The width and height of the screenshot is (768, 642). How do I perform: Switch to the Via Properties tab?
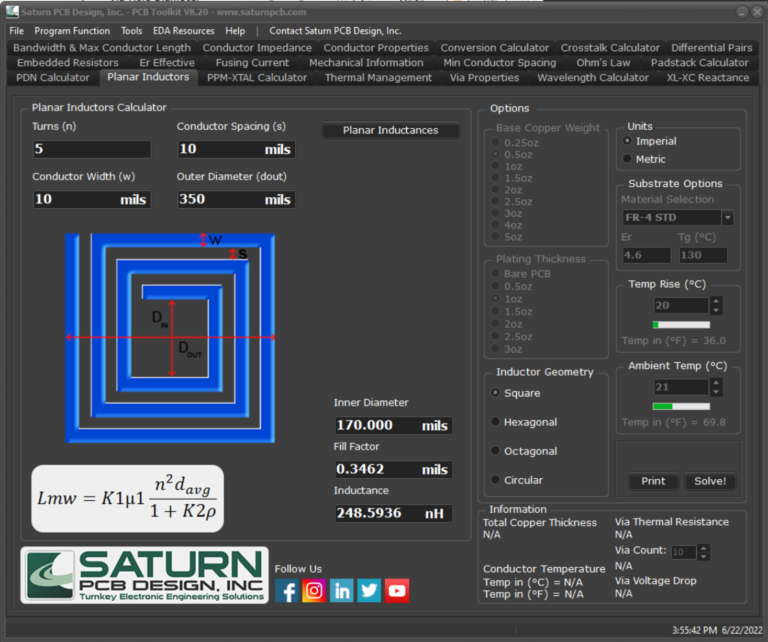tap(484, 77)
